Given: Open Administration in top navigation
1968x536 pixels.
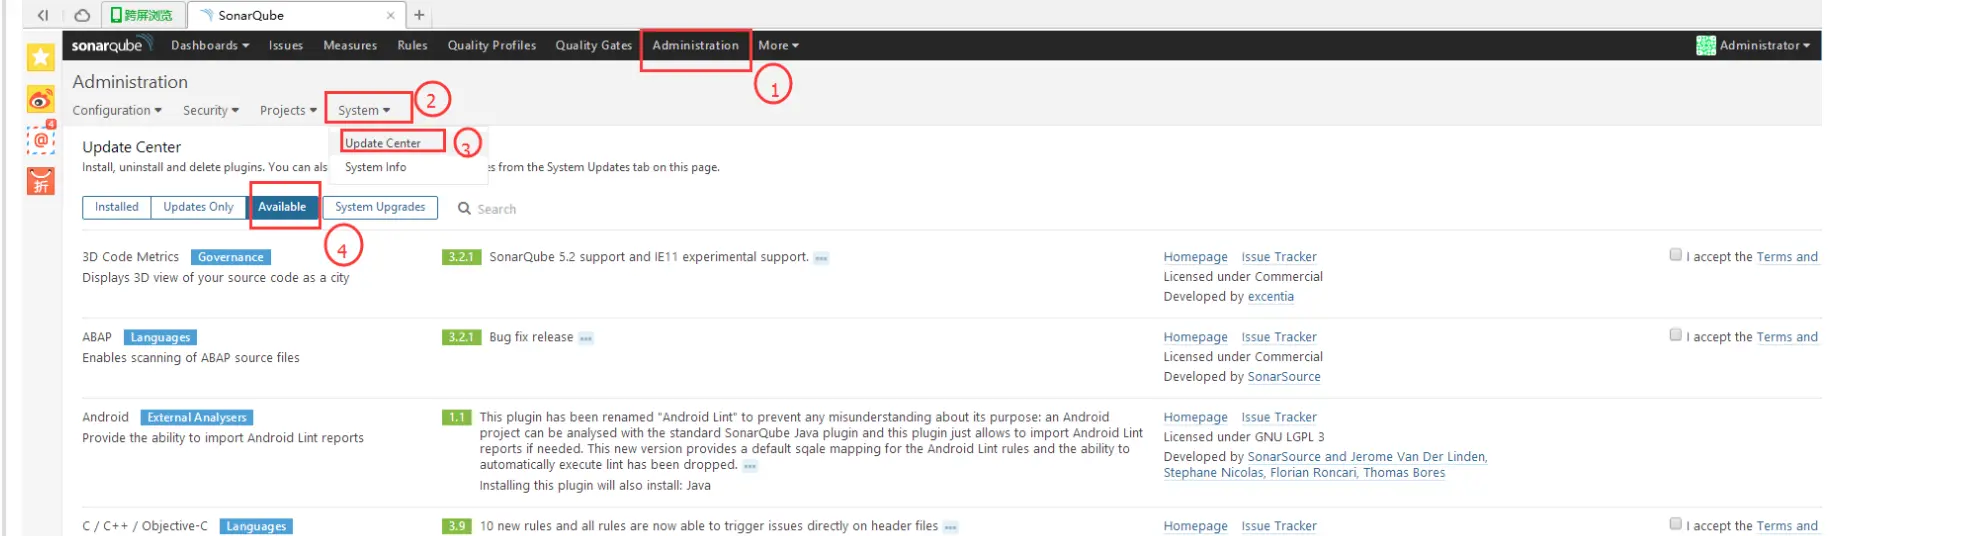Looking at the screenshot, I should (696, 45).
